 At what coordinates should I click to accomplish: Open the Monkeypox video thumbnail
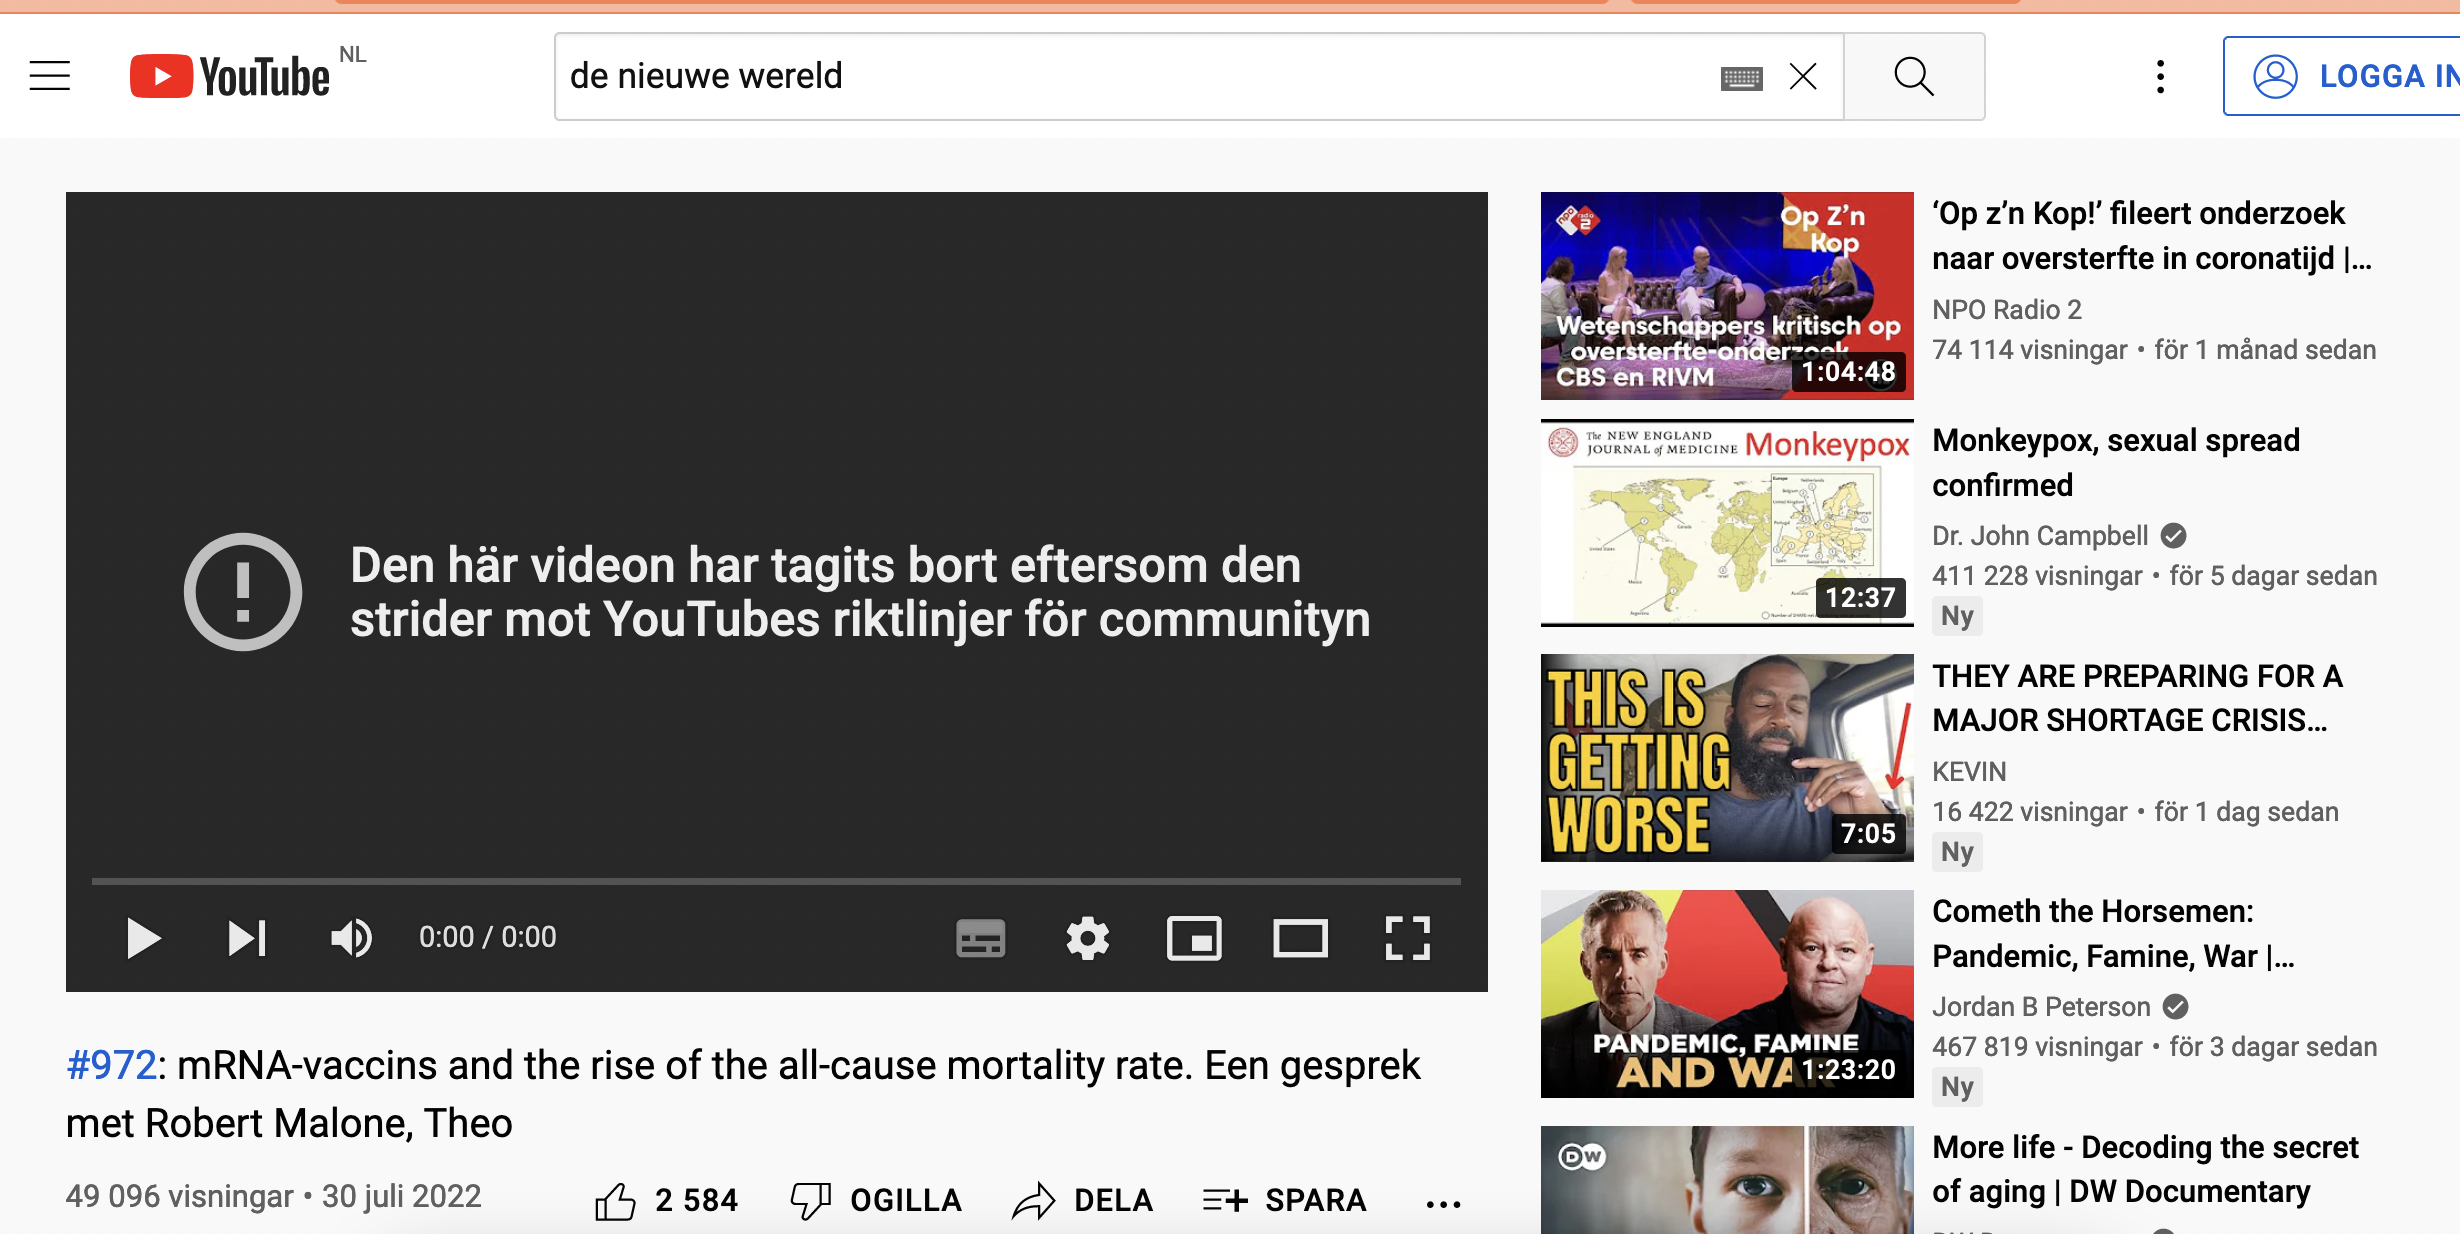(1727, 523)
